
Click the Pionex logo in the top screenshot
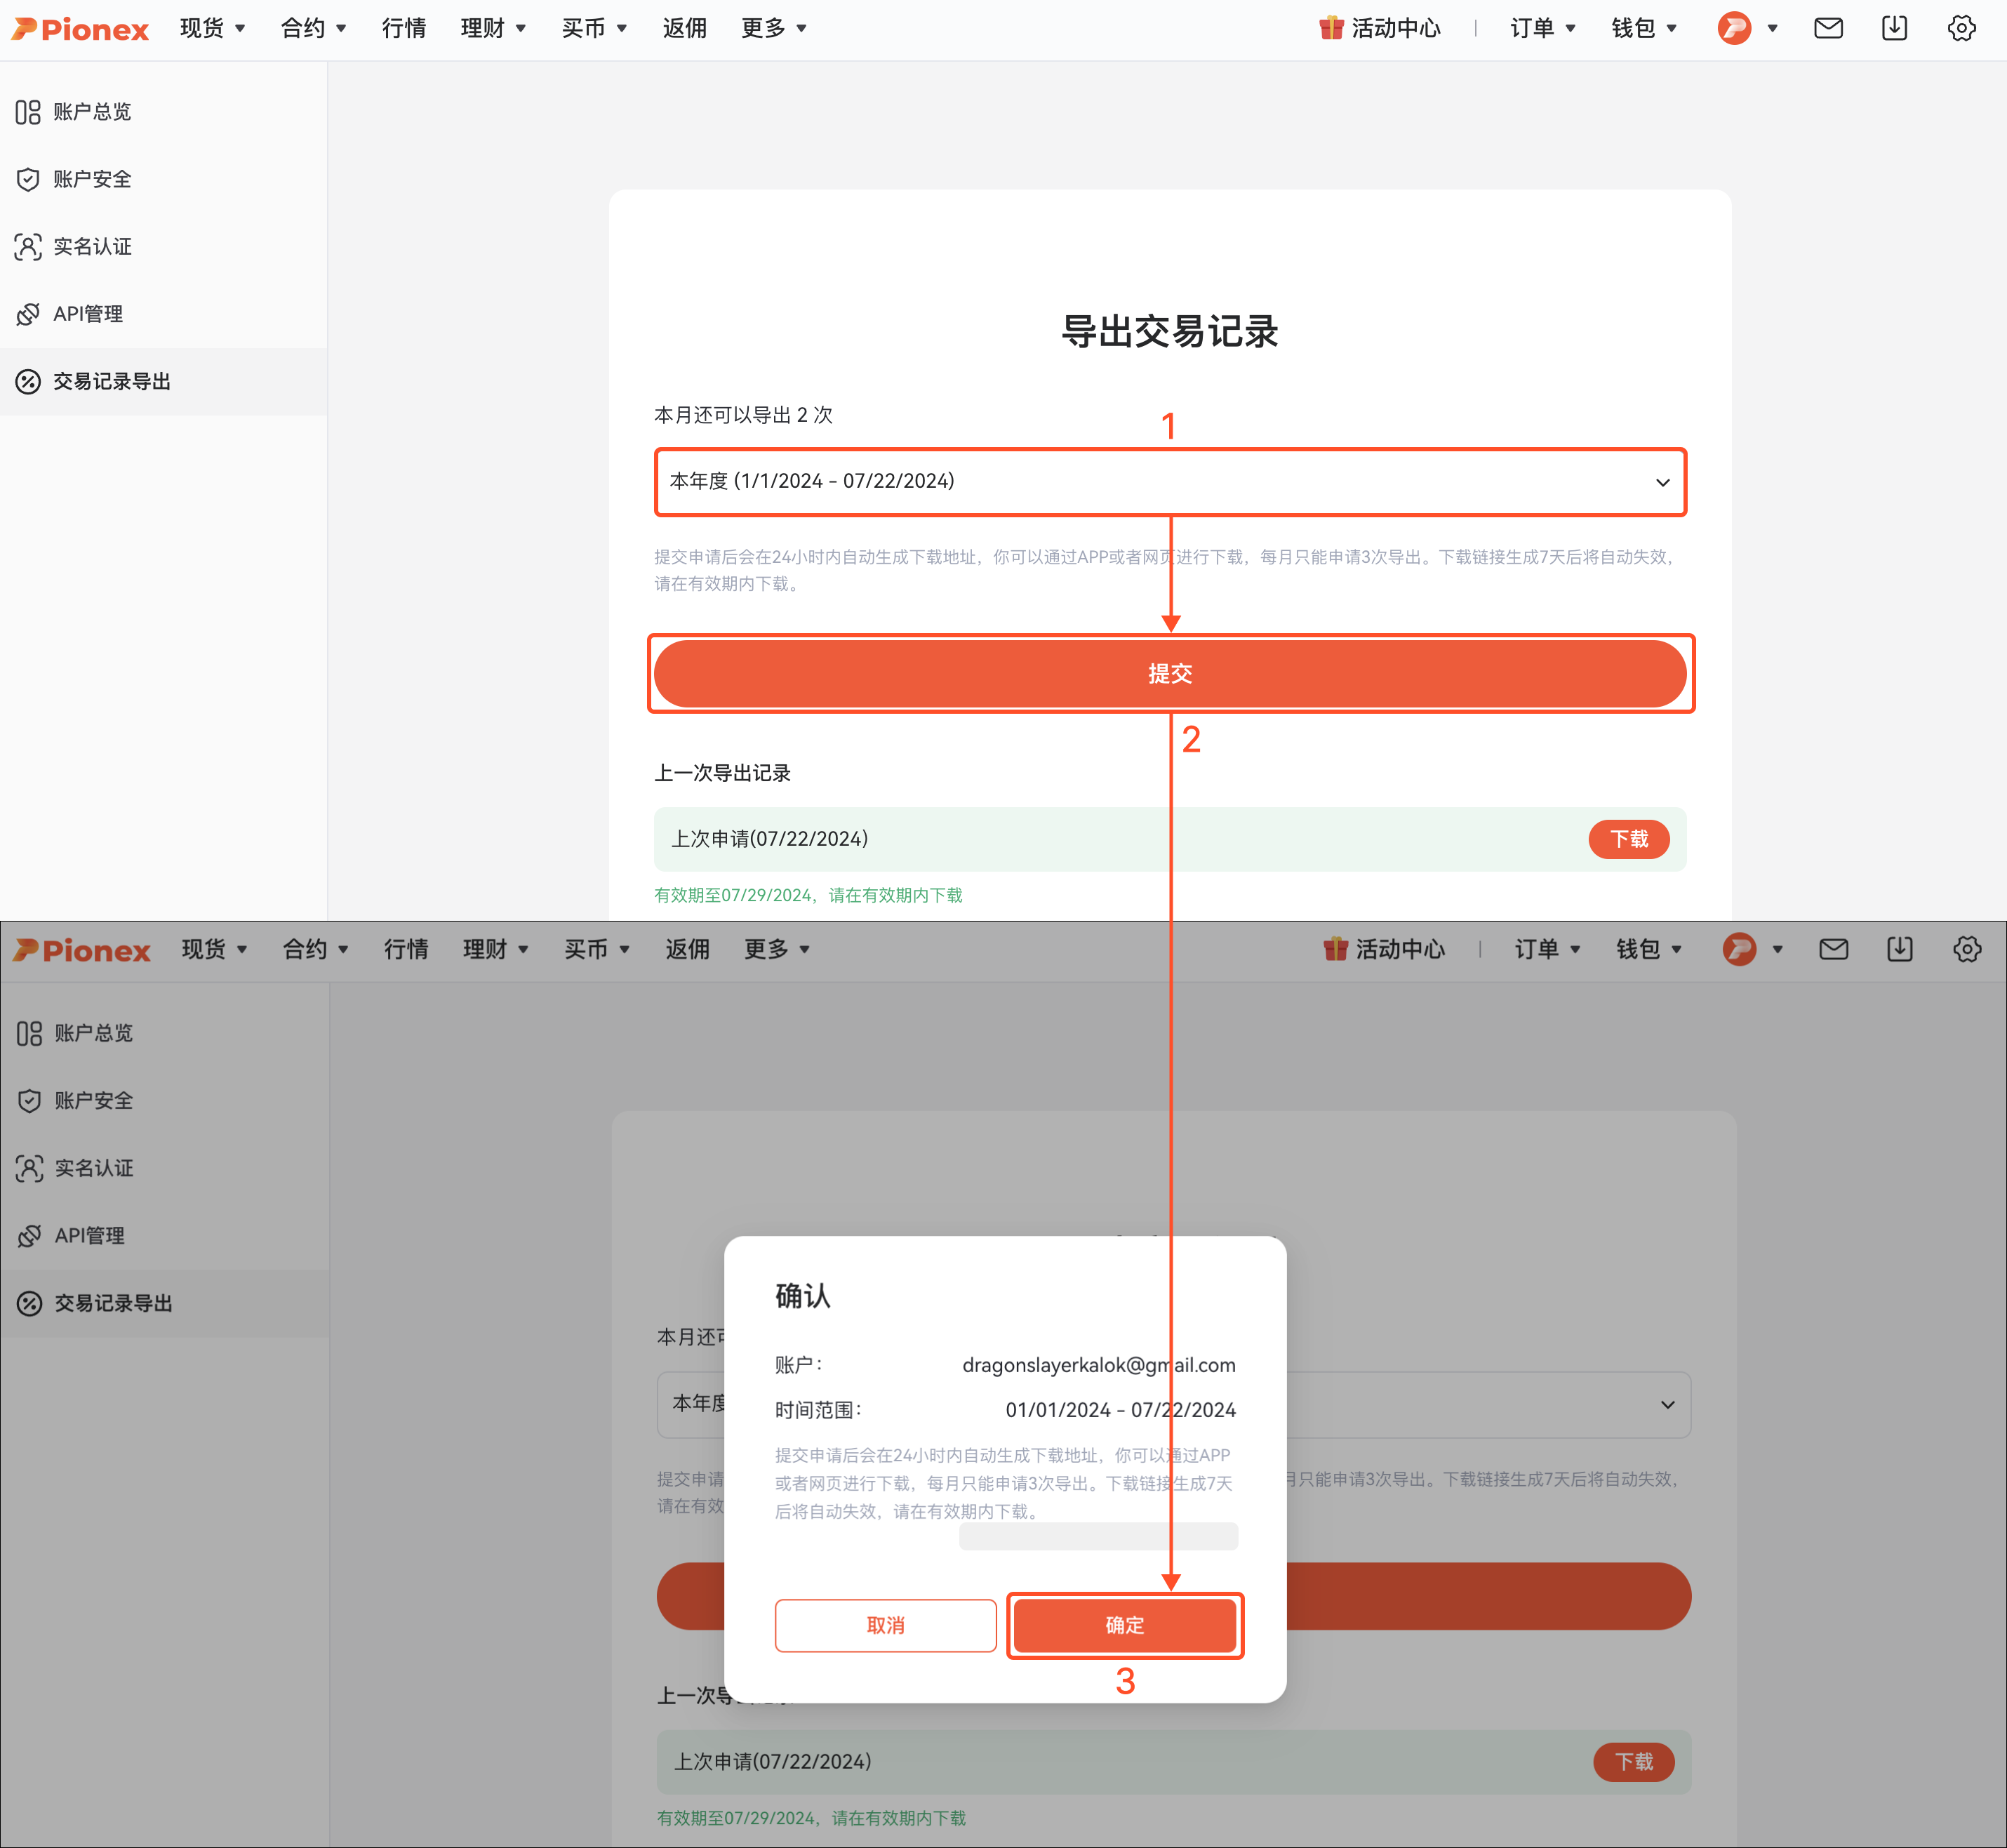pyautogui.click(x=80, y=29)
